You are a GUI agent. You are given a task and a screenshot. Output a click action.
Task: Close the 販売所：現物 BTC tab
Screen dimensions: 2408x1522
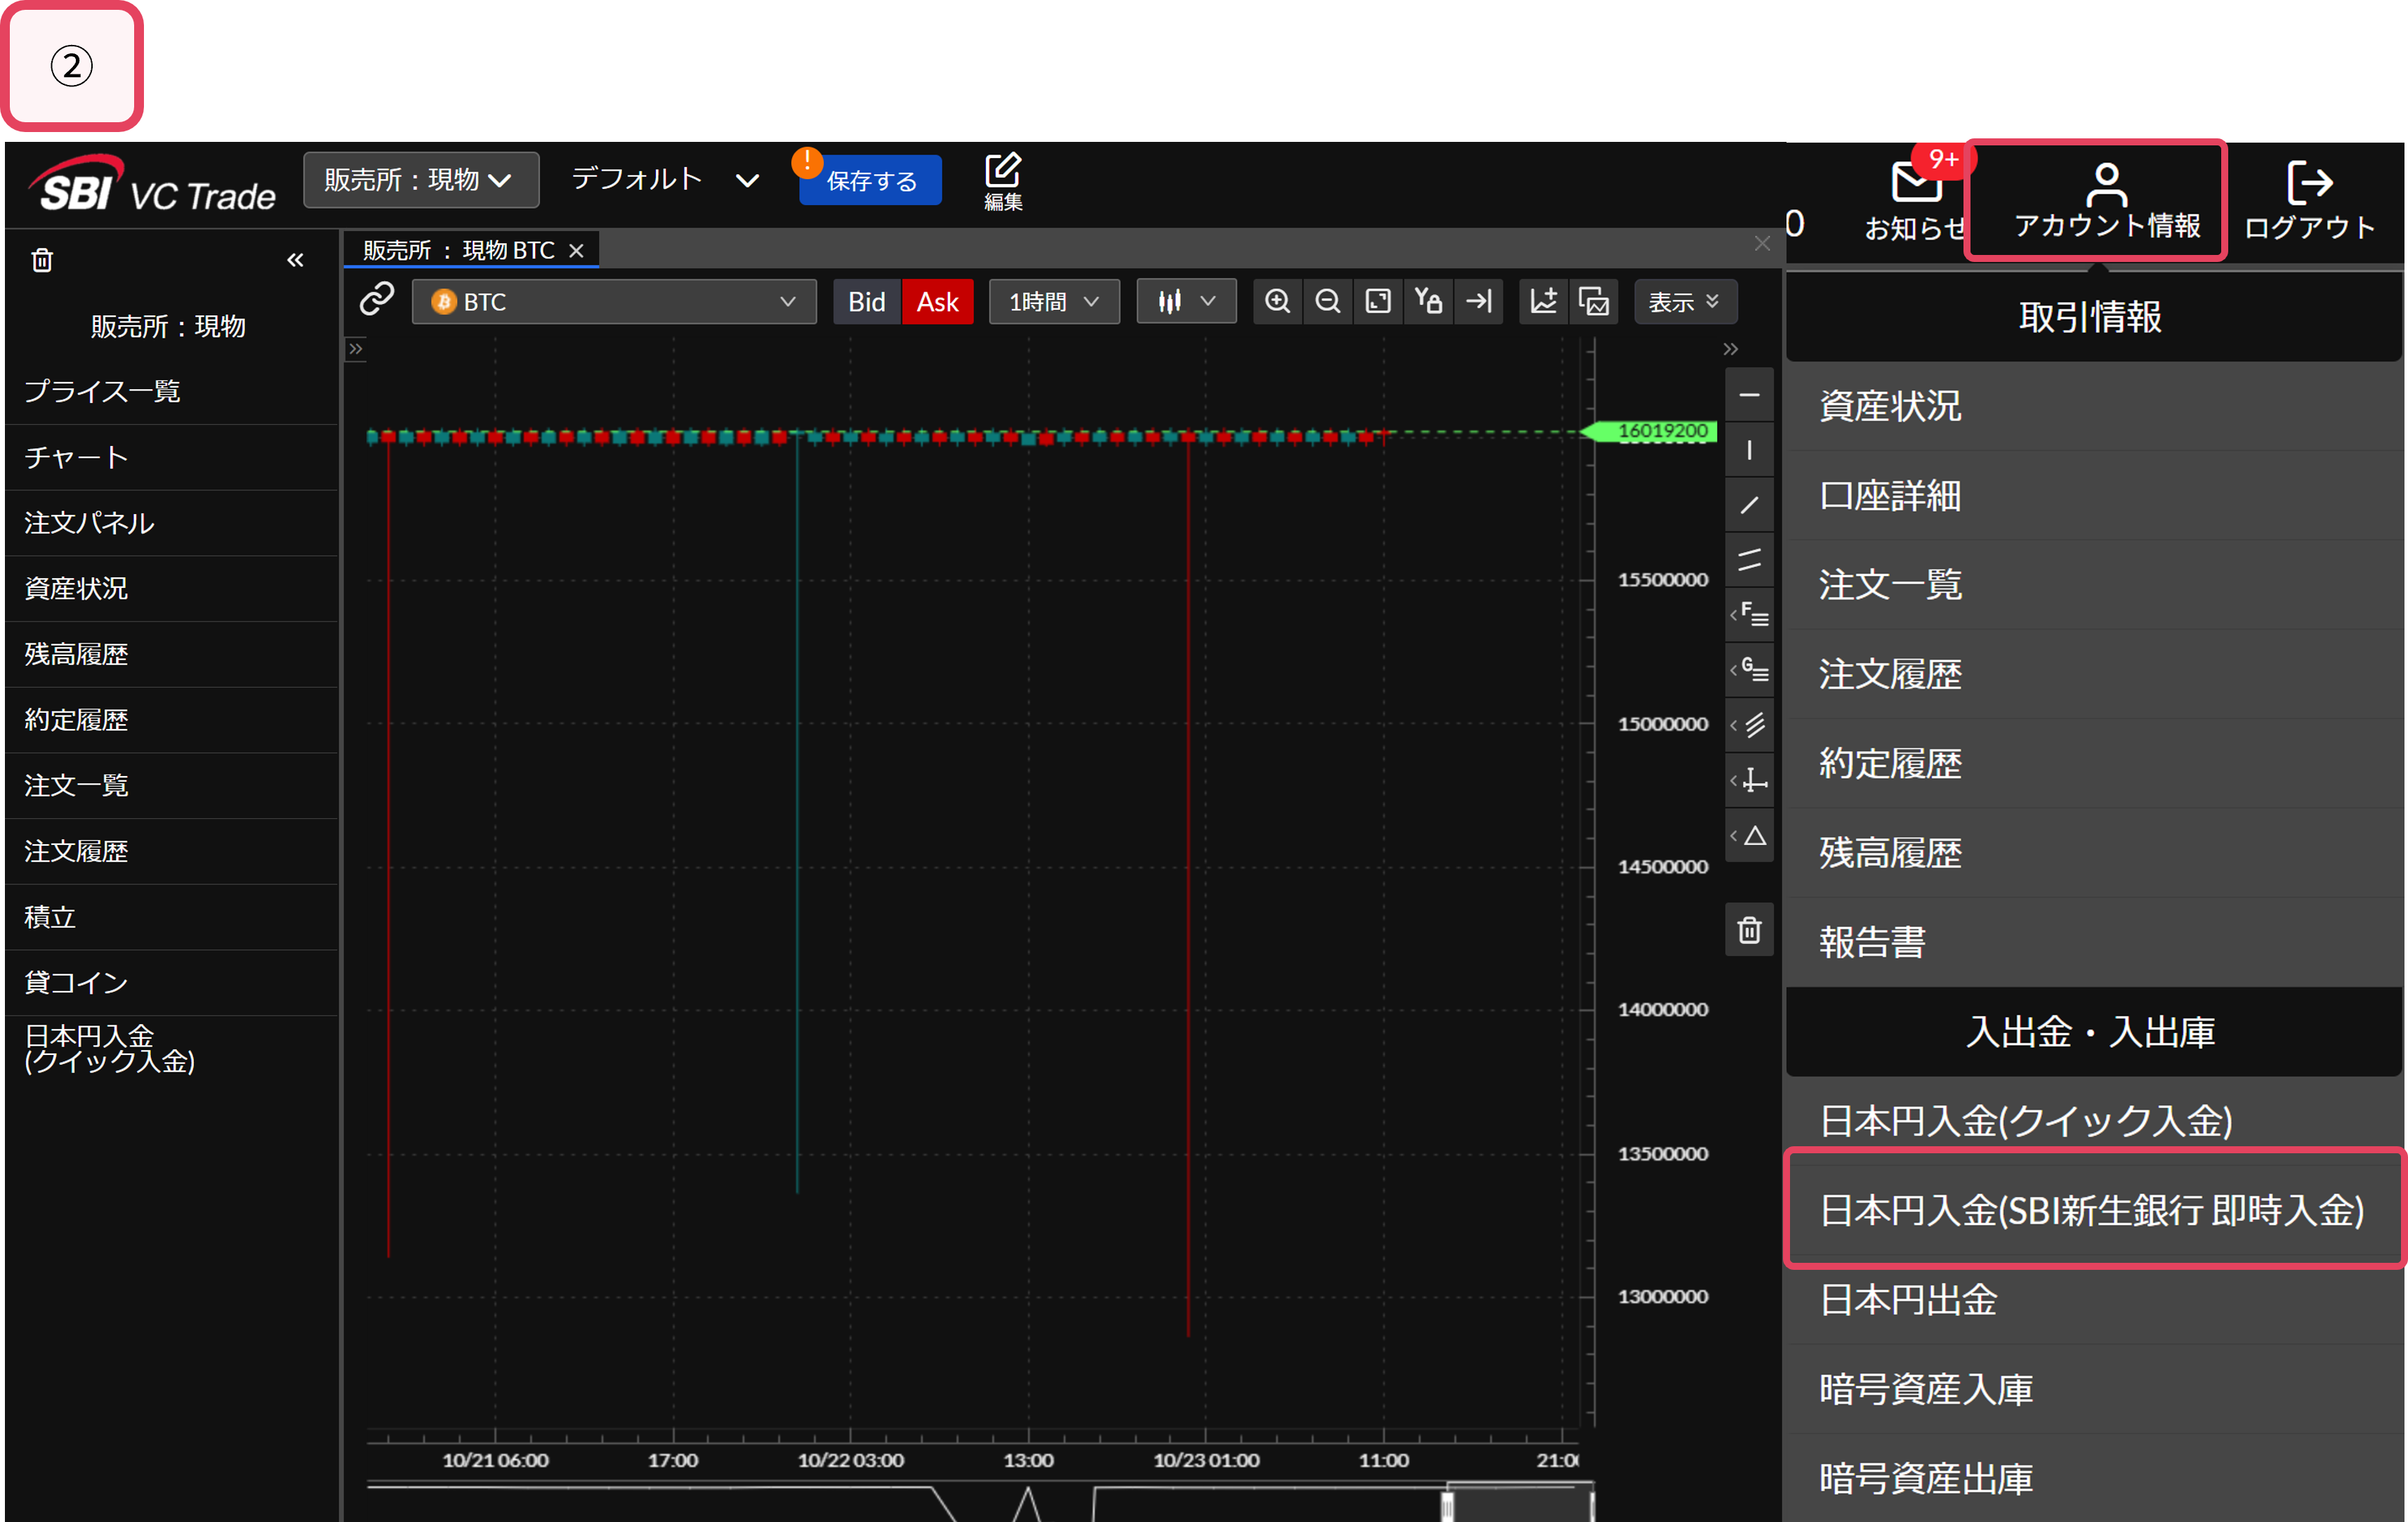pos(576,250)
